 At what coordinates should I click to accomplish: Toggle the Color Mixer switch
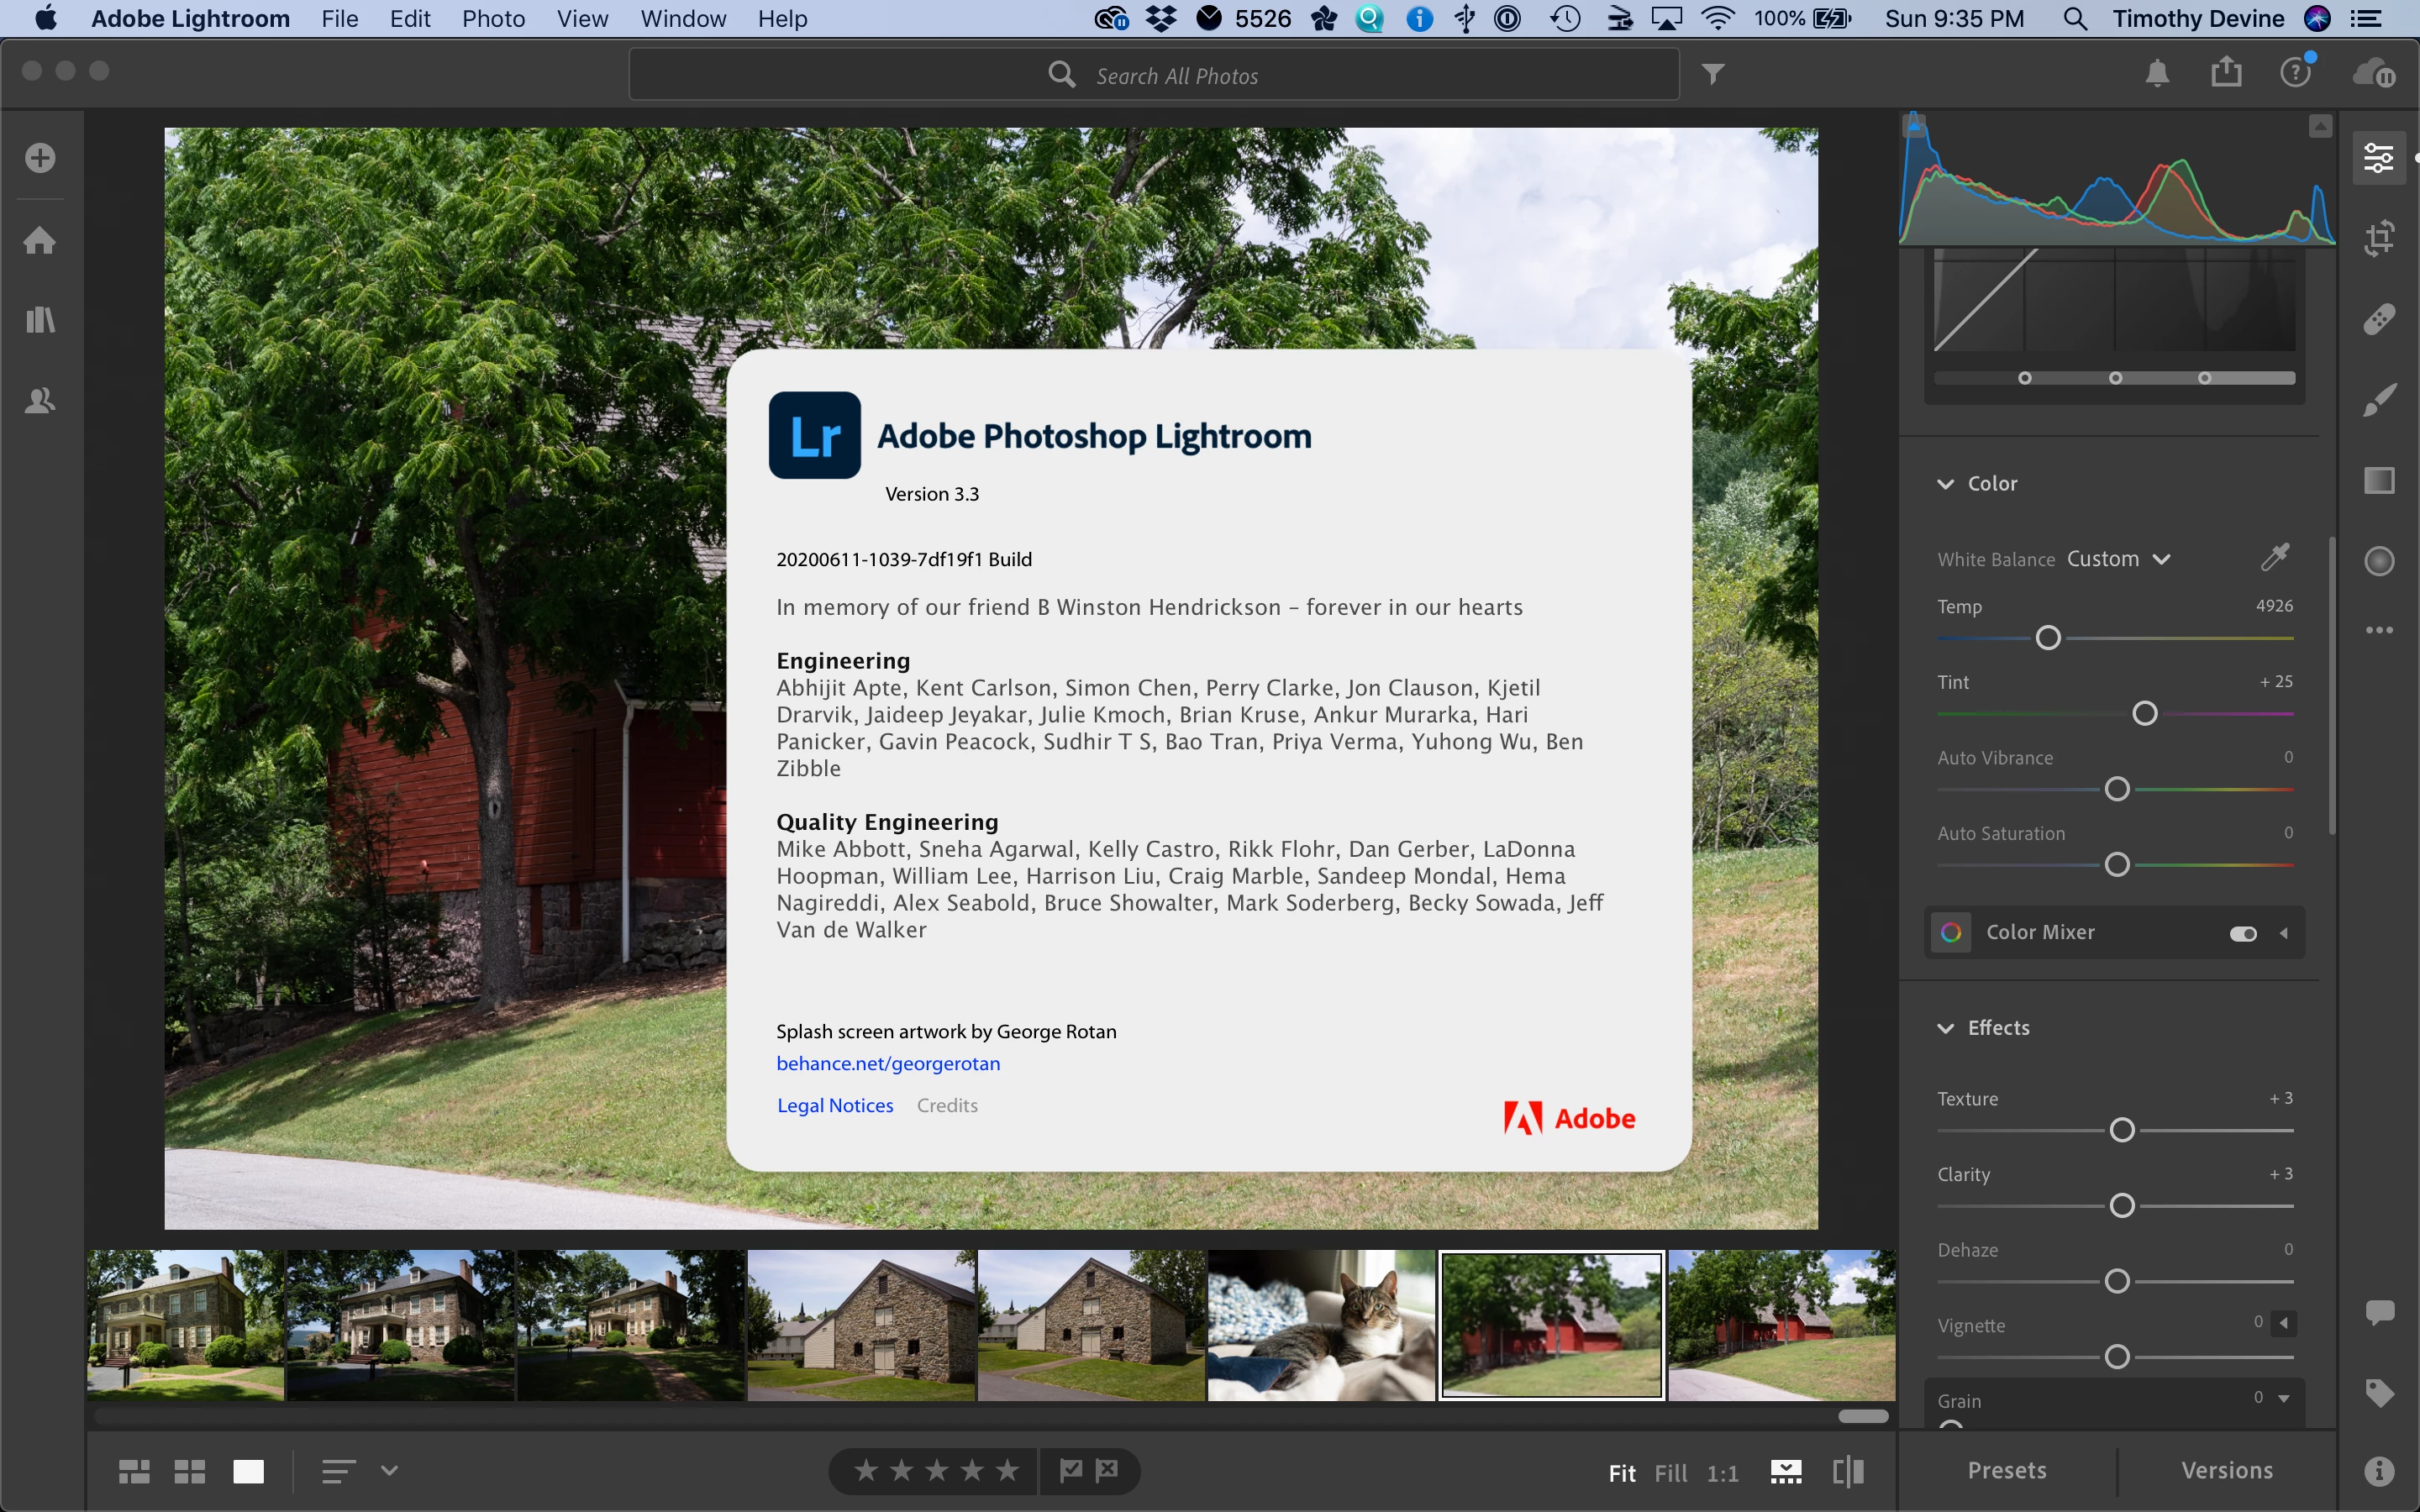2242,933
